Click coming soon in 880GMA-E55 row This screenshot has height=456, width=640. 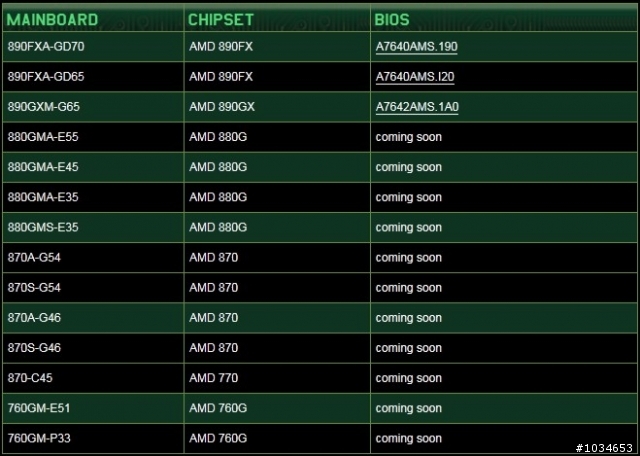[x=409, y=137]
